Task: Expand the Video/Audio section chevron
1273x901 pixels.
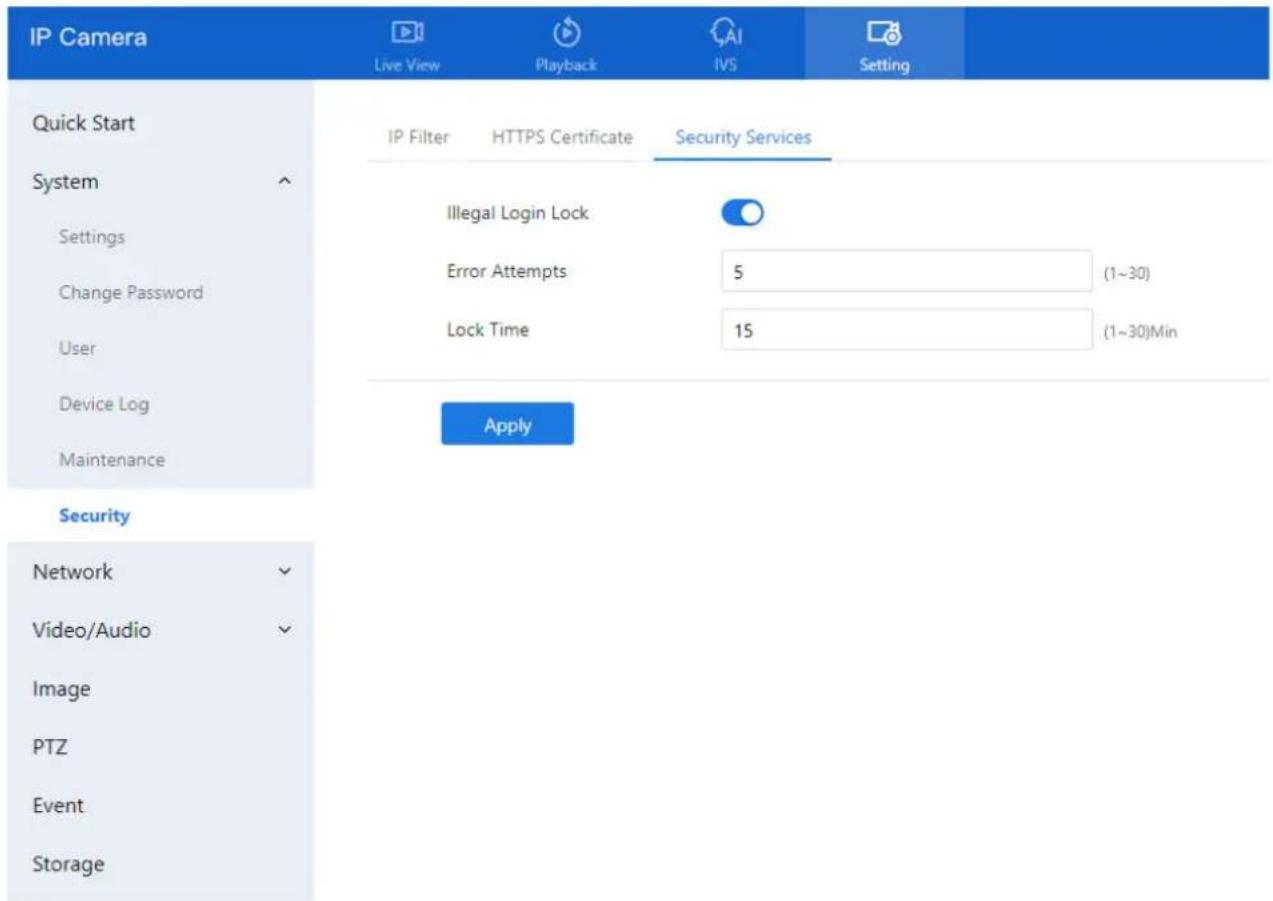Action: [x=284, y=631]
